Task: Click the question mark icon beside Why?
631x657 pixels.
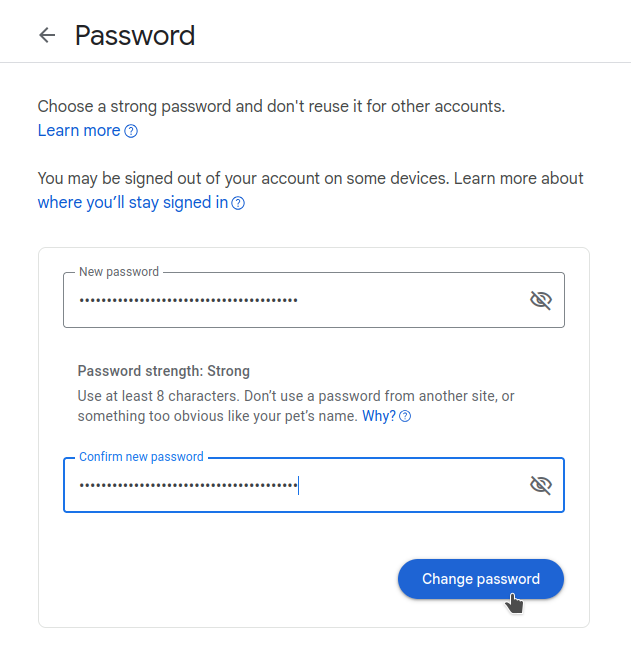Action: (405, 416)
